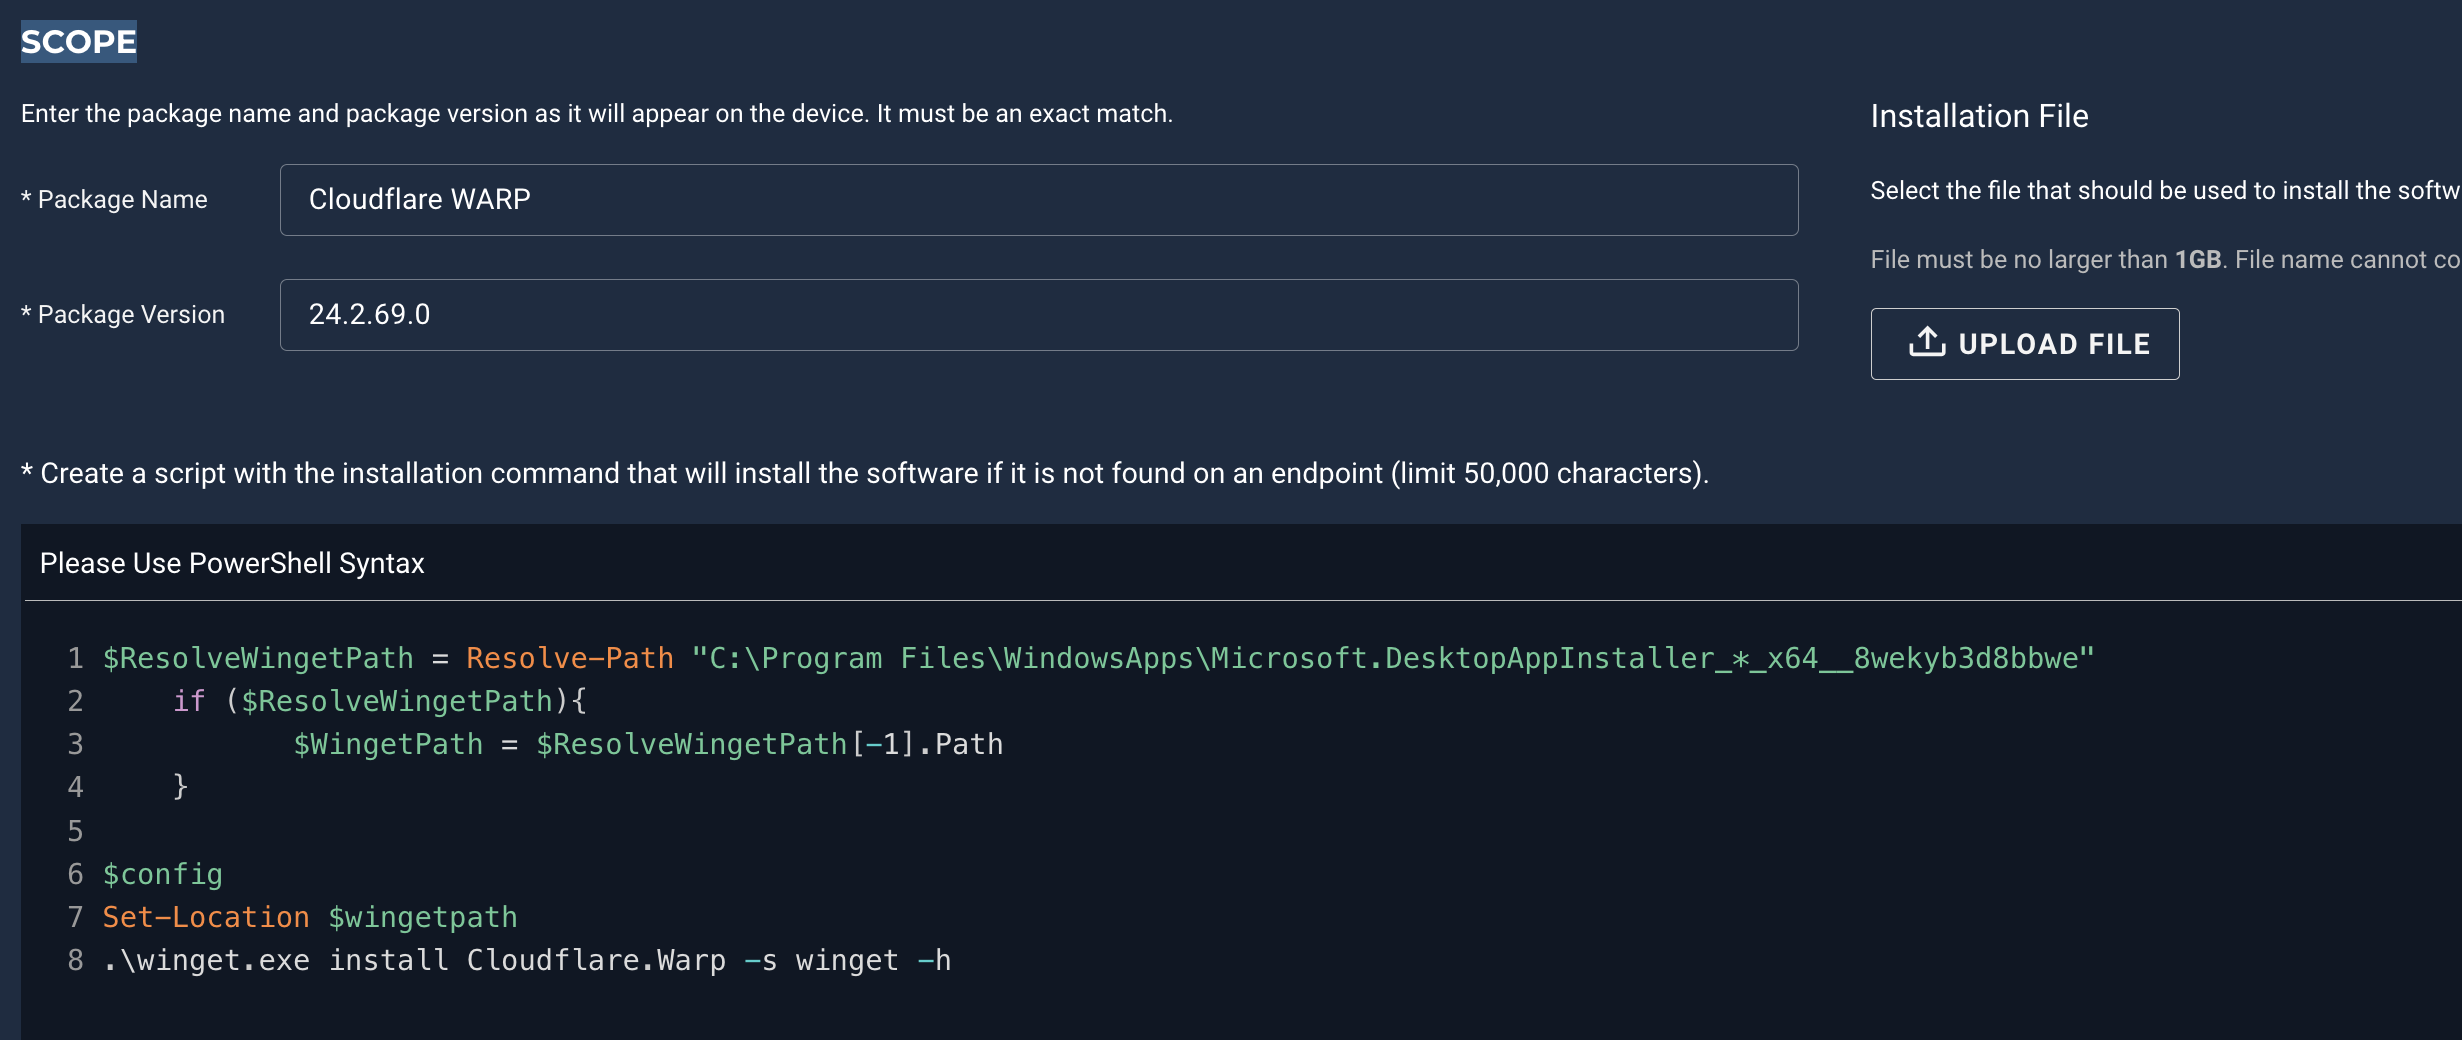
Task: Click the '$WingetPath = $ResolveWingetPath[-1].Path' line
Action: [648, 744]
